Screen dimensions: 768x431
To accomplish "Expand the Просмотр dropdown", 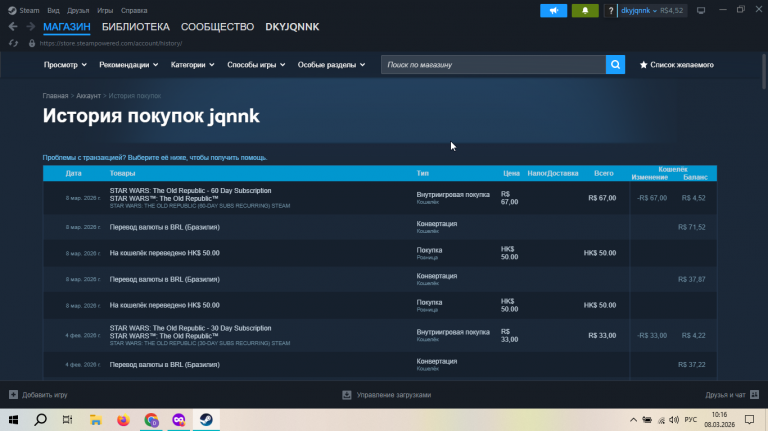I will pos(65,65).
